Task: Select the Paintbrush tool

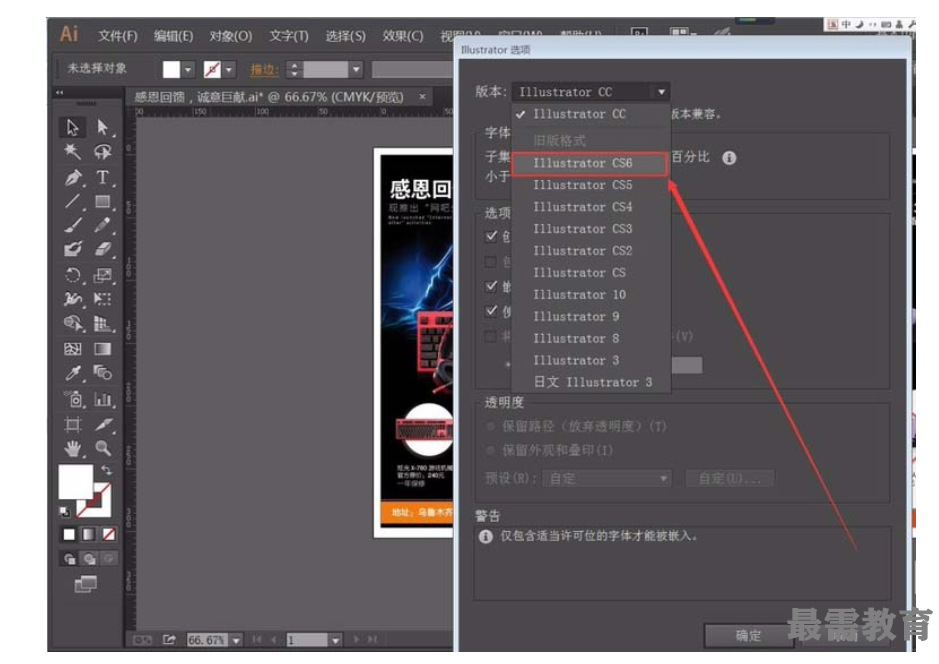Action: pos(72,225)
